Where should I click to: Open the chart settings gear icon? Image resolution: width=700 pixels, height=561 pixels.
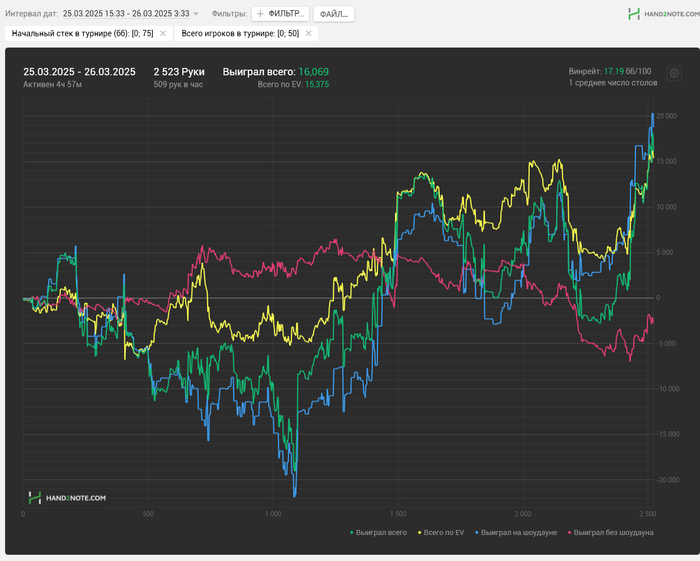(674, 73)
